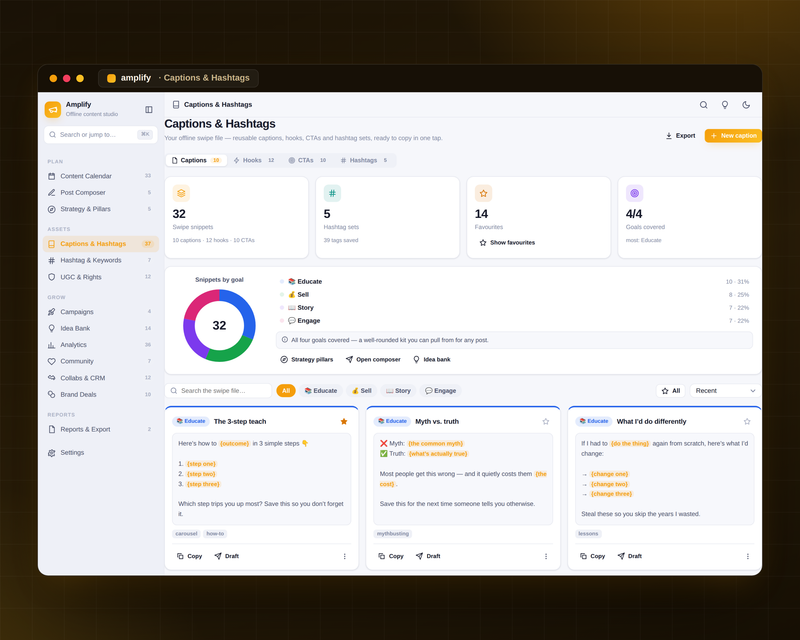Click the green donut chart segment
The image size is (800, 640).
(231, 353)
